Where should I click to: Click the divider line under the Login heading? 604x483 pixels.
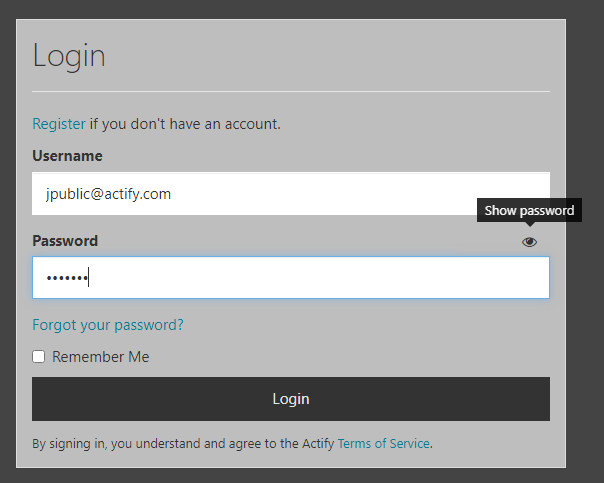[x=291, y=91]
